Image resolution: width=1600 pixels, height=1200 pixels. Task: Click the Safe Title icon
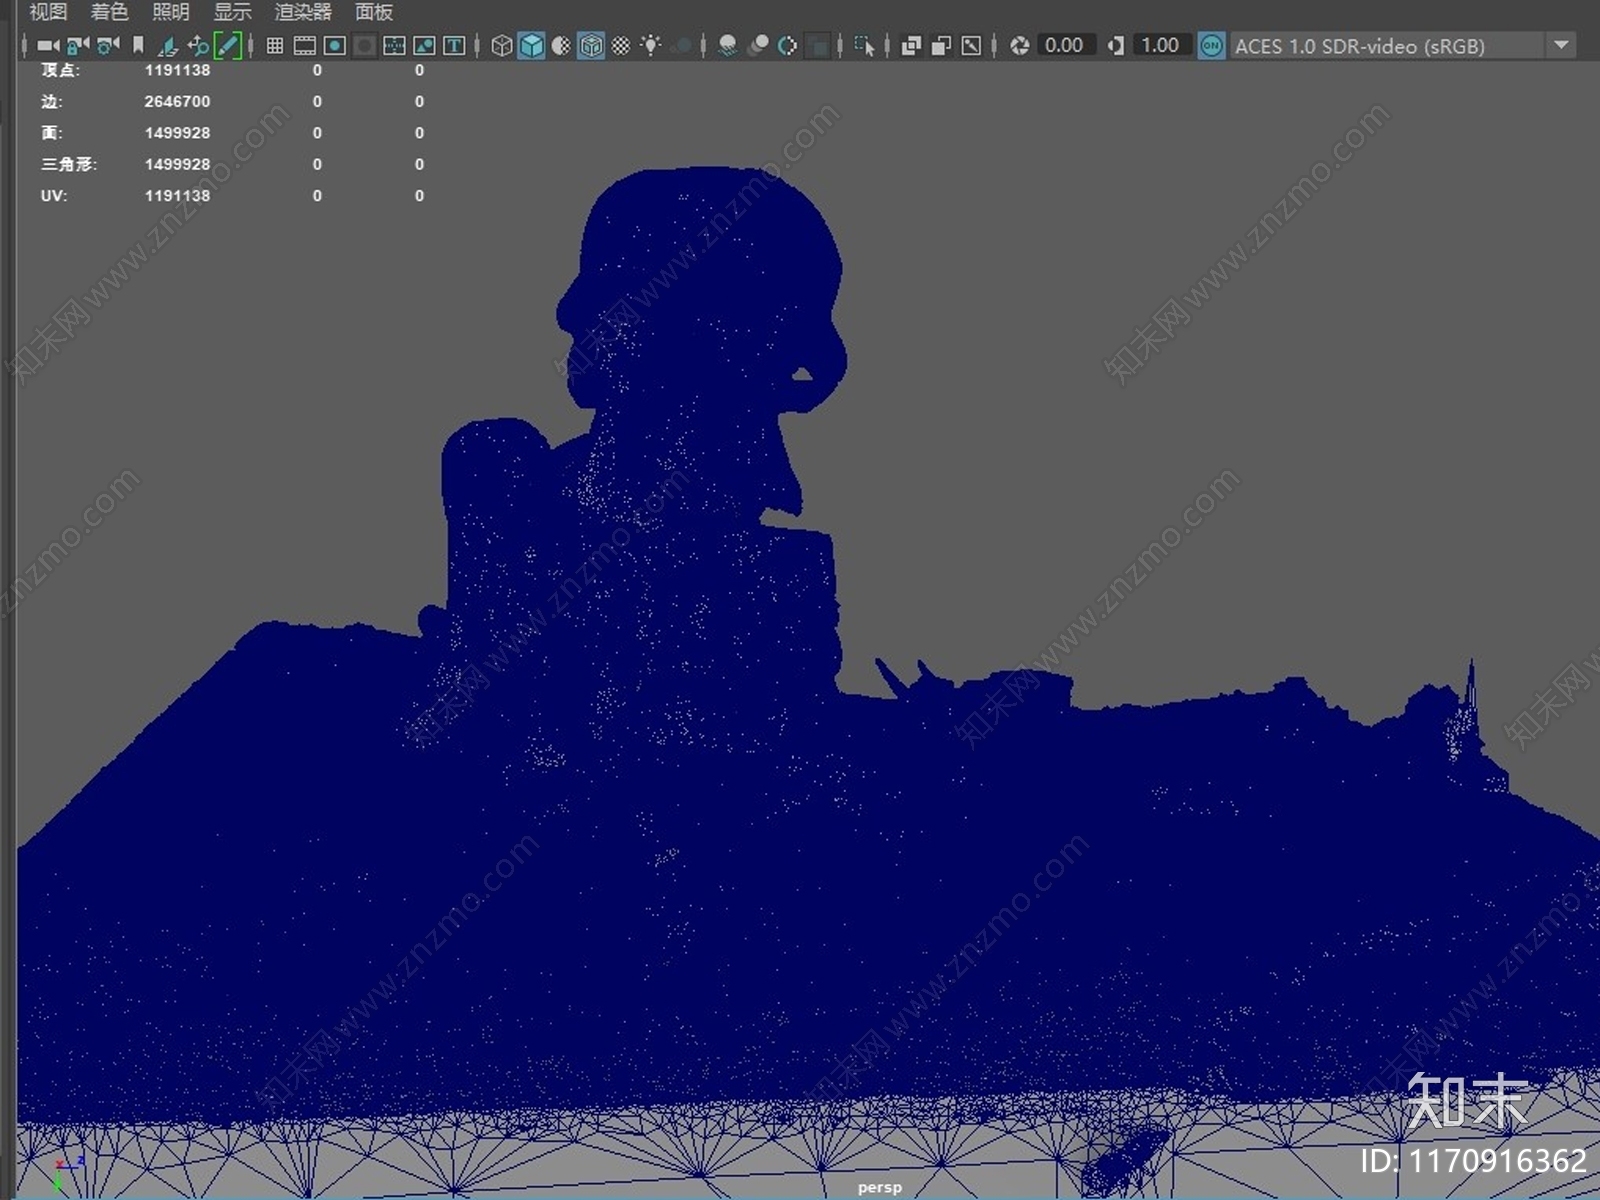pos(454,45)
